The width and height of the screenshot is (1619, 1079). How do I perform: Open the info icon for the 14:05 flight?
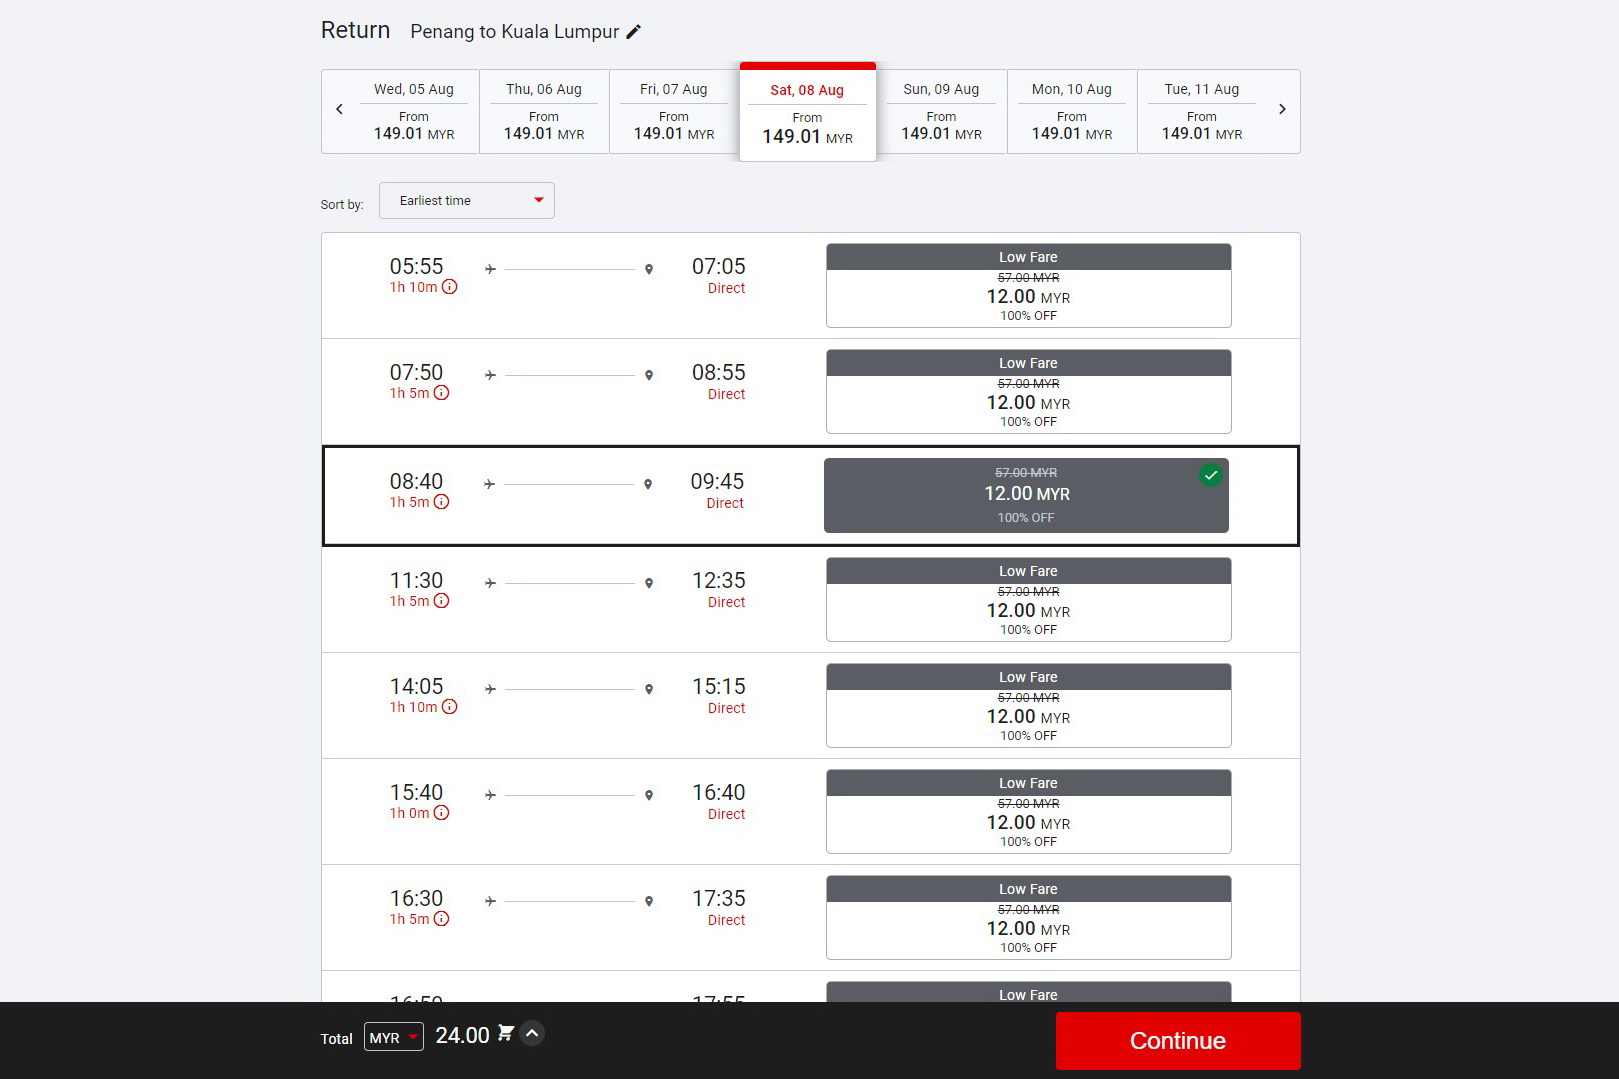450,707
